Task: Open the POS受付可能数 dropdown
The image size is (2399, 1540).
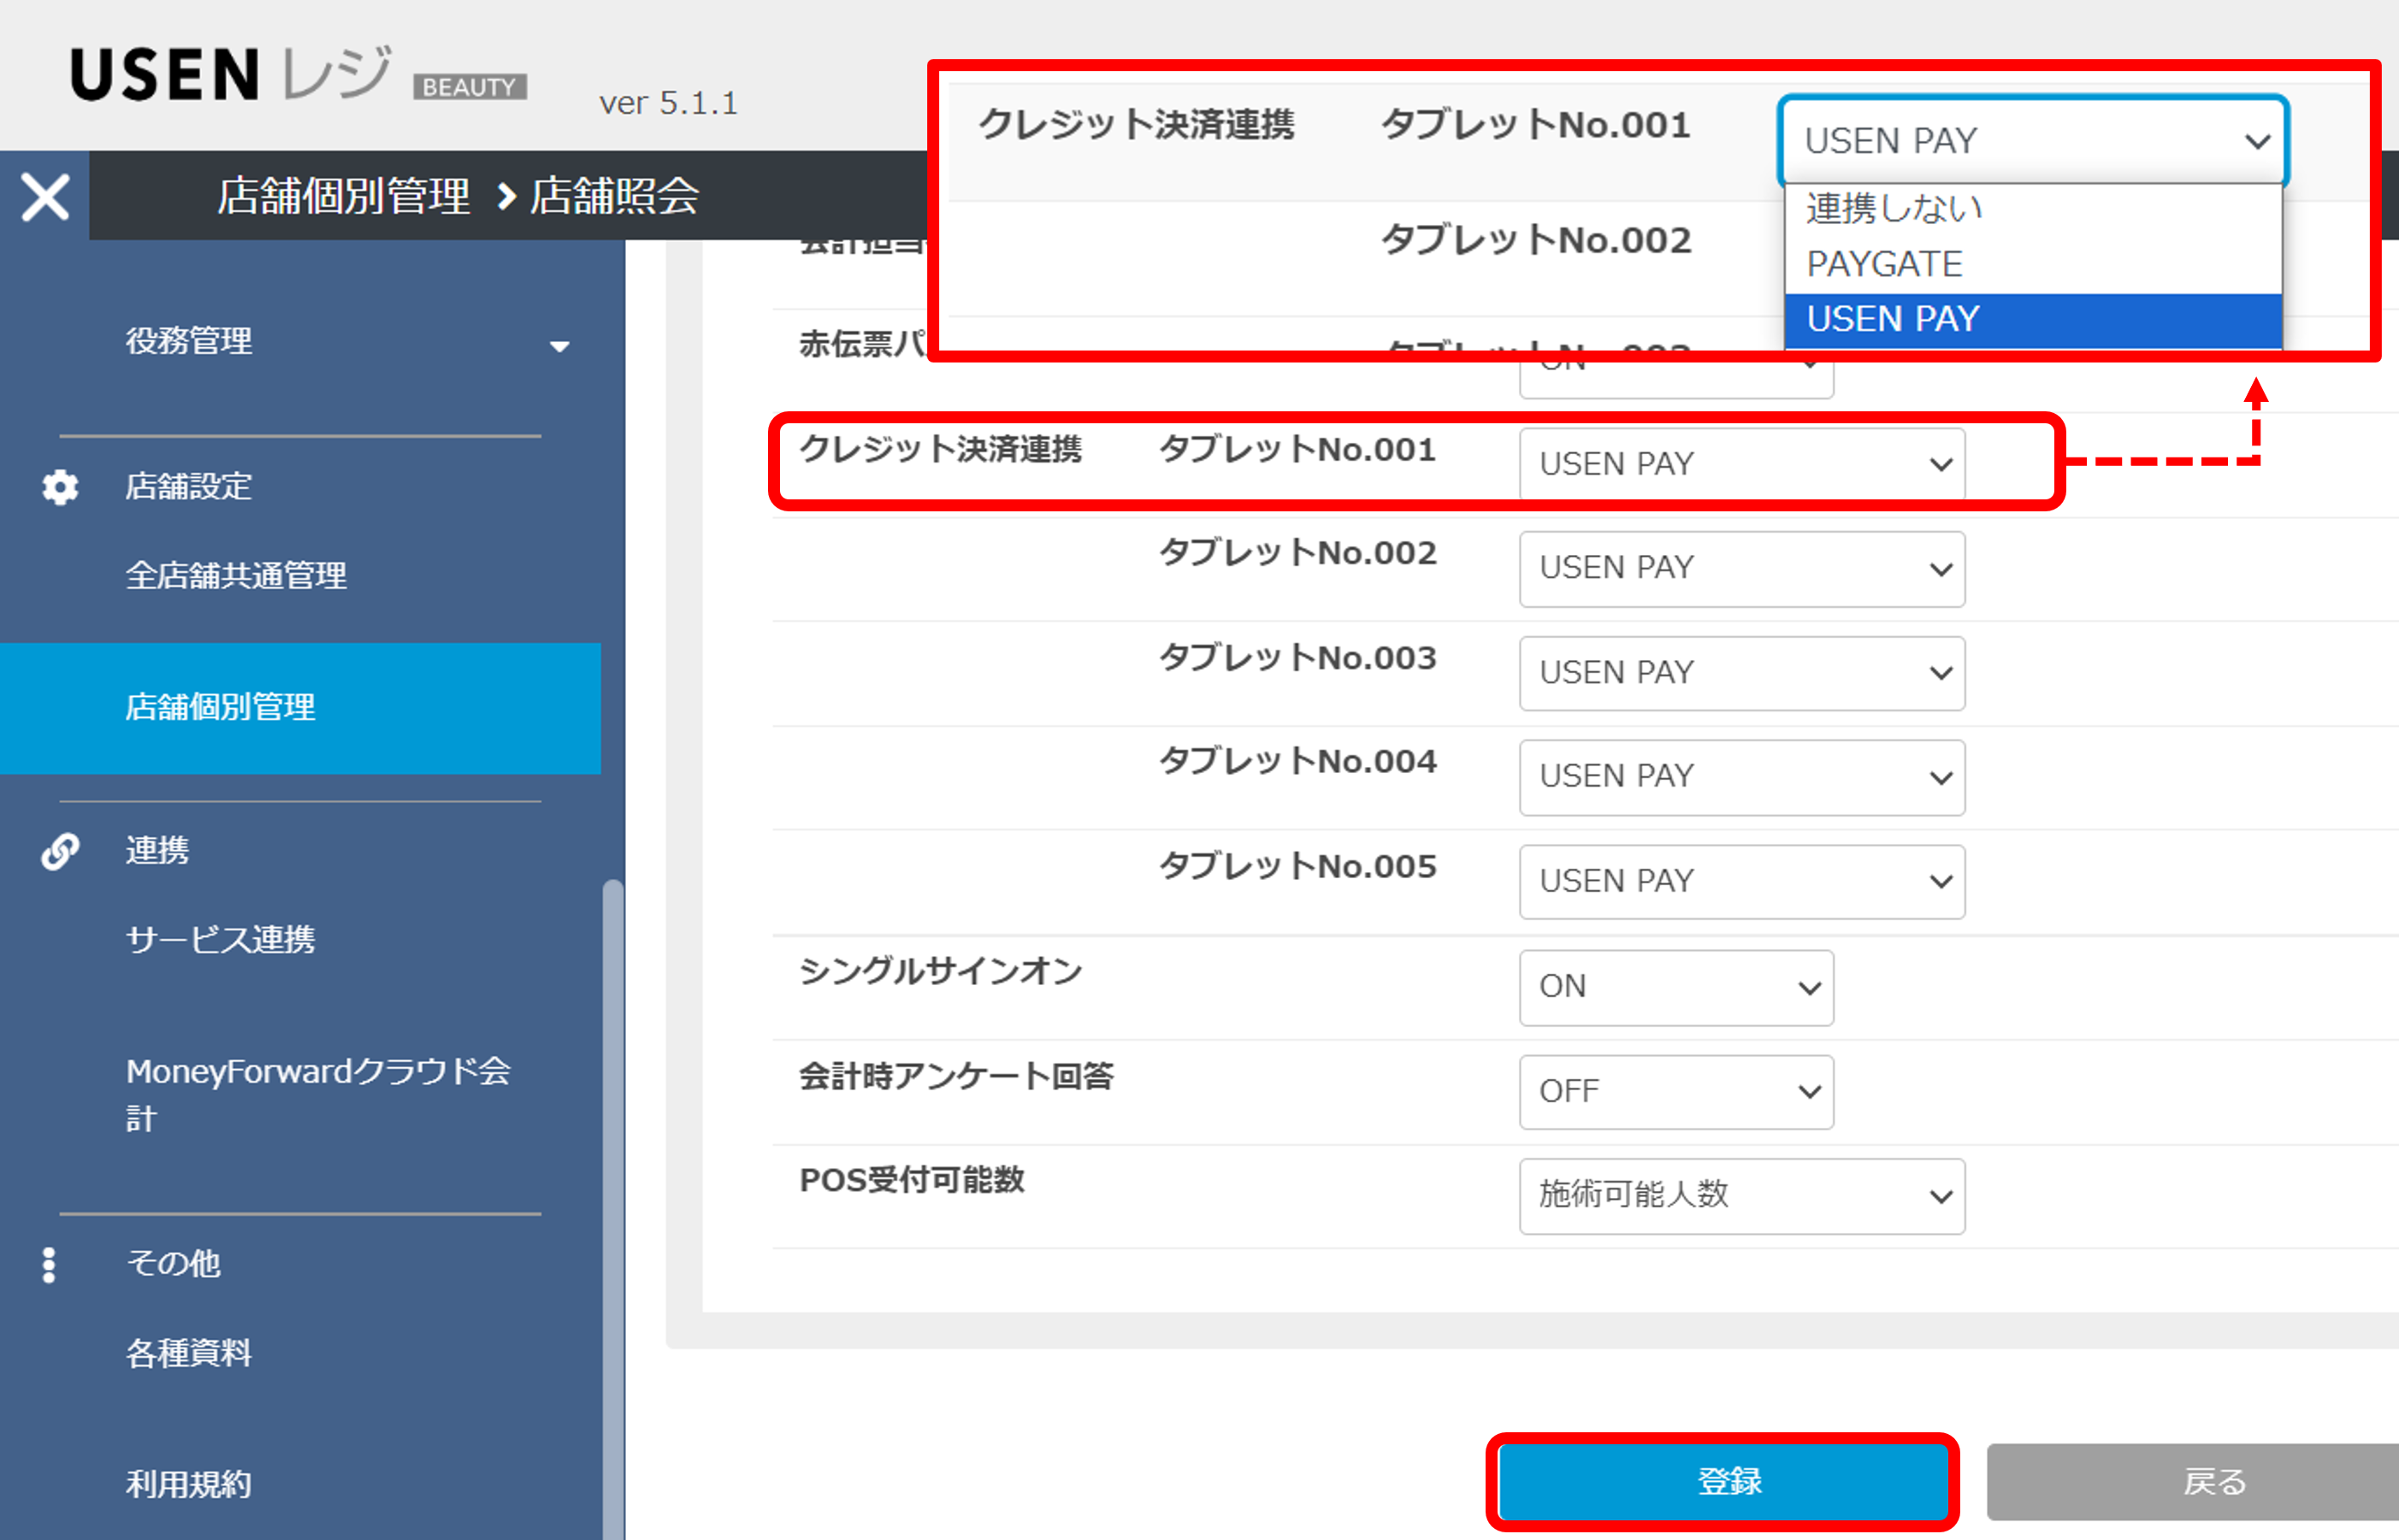Action: 1741,1195
